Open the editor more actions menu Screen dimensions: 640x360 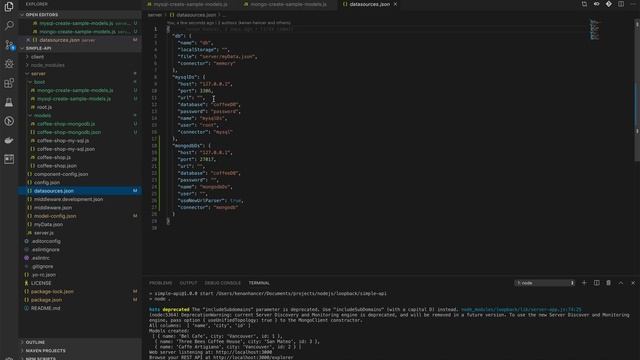click(633, 4)
